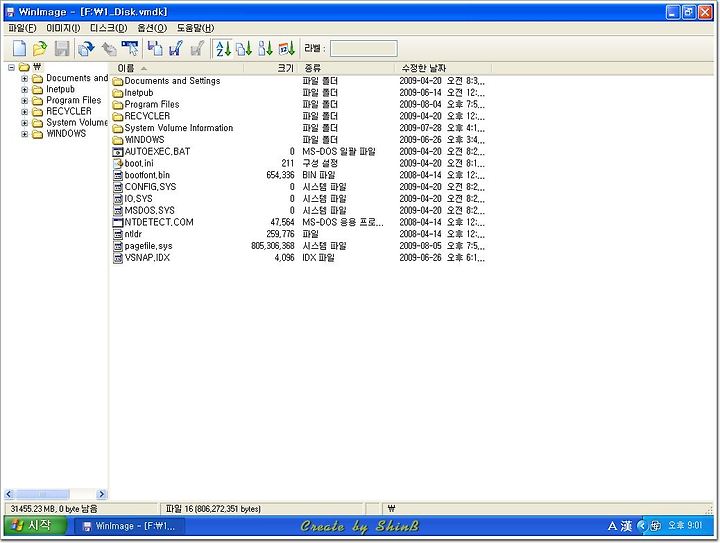Click the 漢 Hanja IME indicator

point(626,526)
